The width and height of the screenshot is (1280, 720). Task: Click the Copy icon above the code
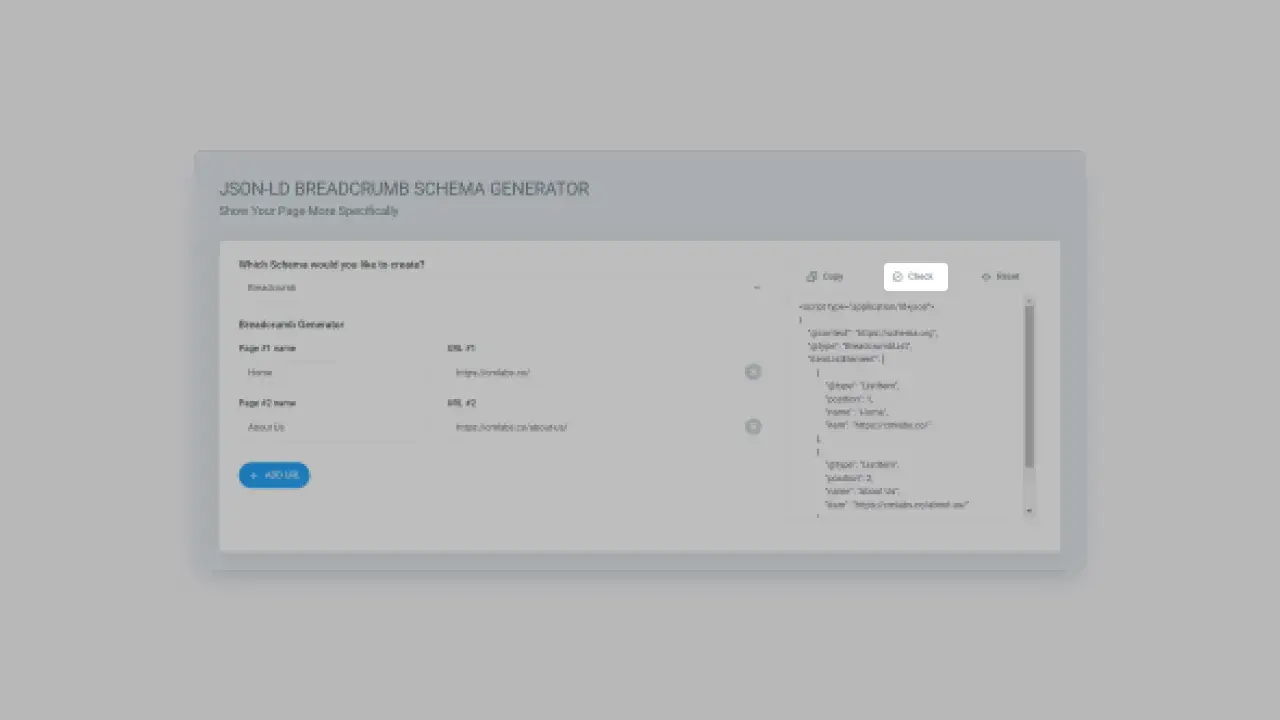812,277
